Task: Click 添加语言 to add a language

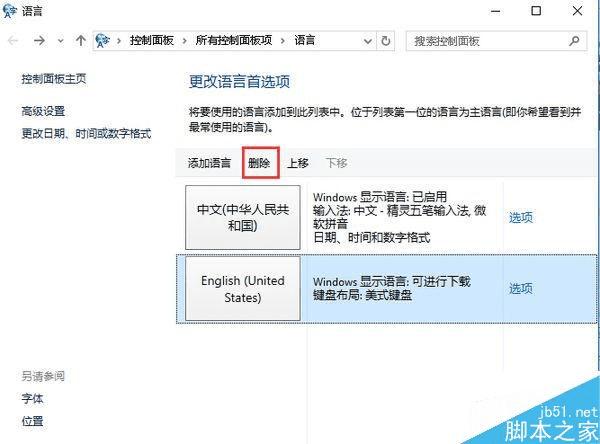Action: 209,163
